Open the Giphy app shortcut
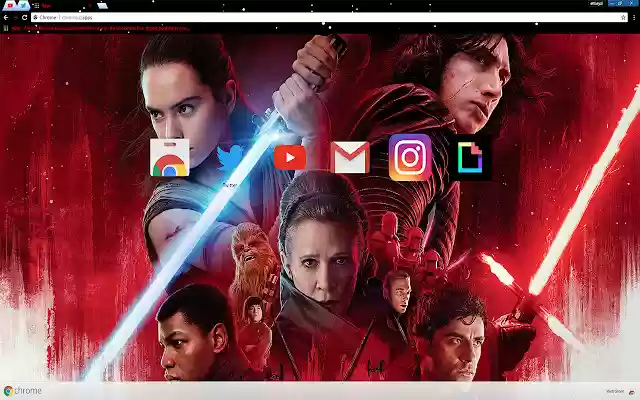 pos(470,158)
